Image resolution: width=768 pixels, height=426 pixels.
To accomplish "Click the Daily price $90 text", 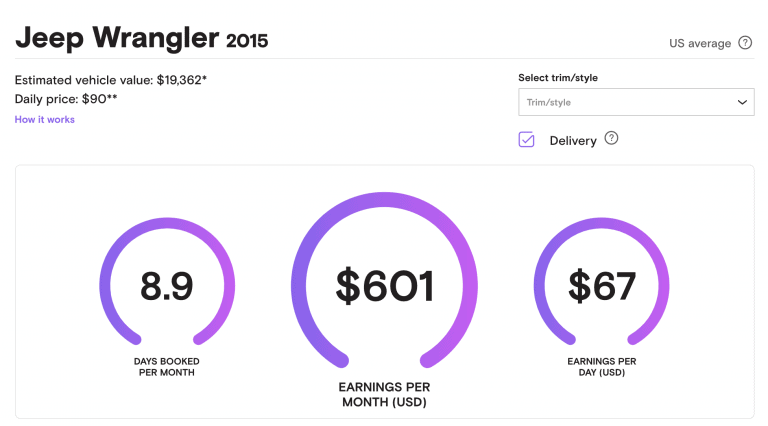I will pos(63,99).
